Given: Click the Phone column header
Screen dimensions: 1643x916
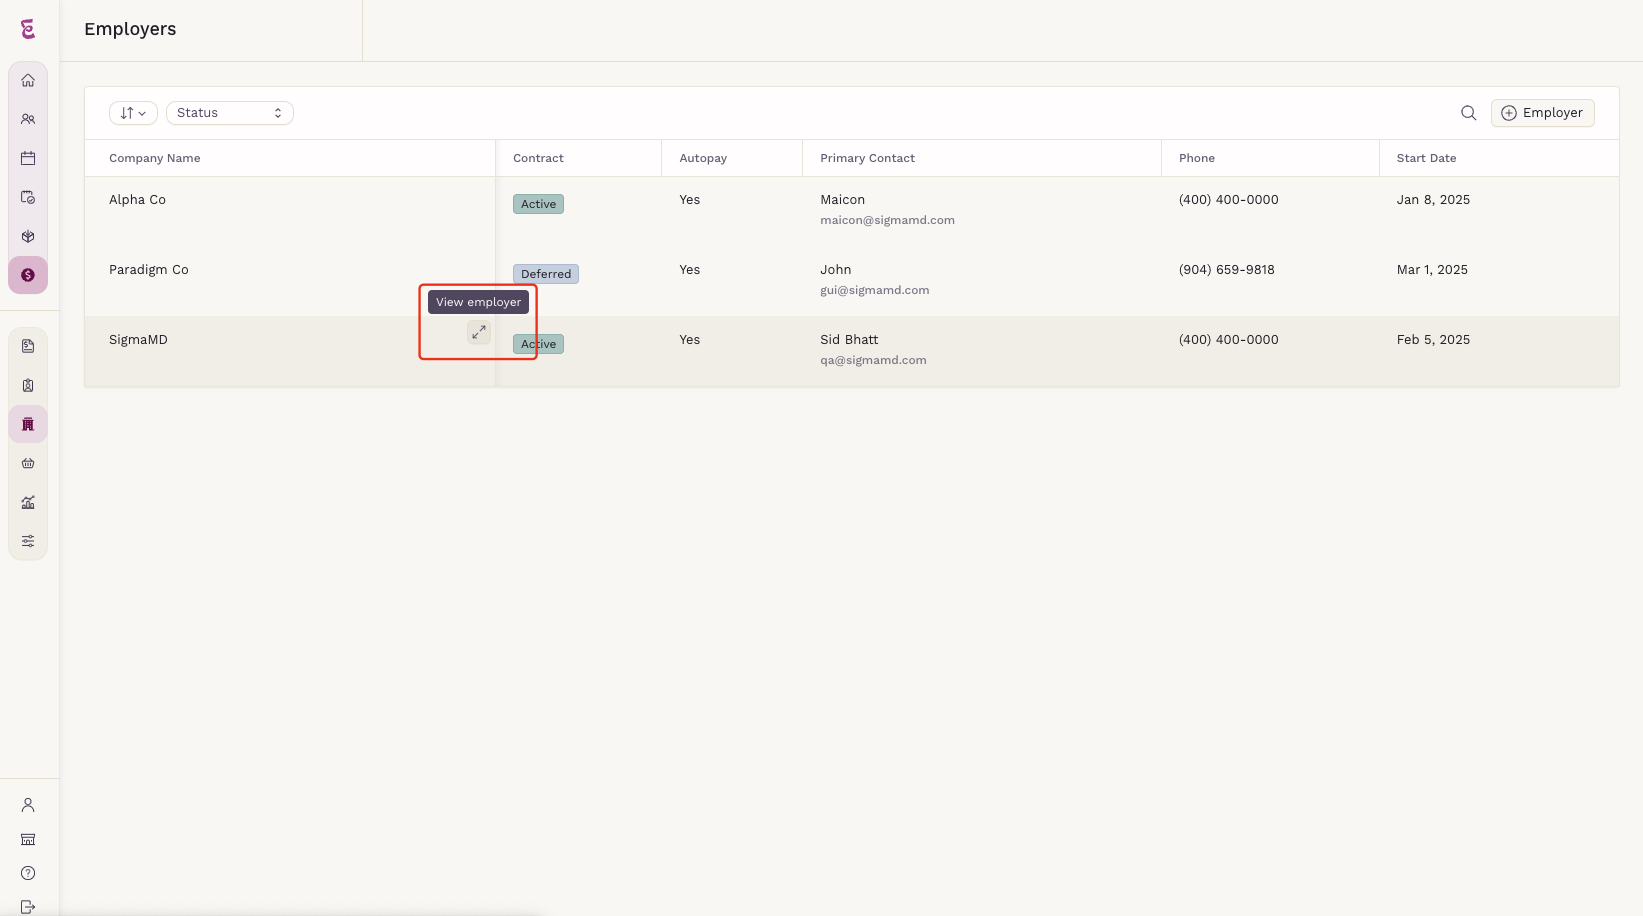Looking at the screenshot, I should pos(1196,158).
